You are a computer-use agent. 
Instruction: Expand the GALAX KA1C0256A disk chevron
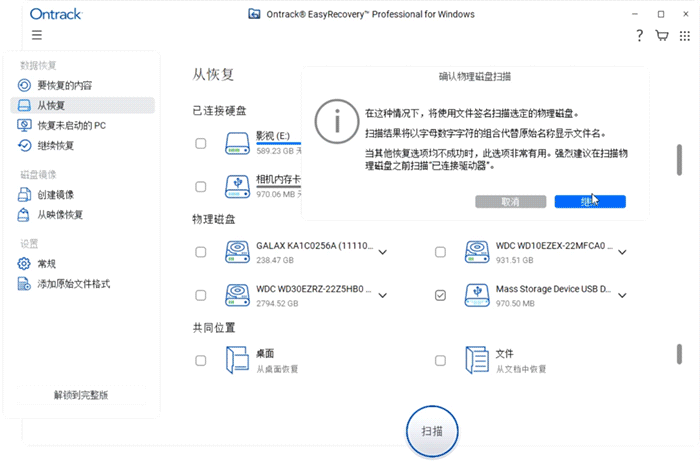(383, 252)
